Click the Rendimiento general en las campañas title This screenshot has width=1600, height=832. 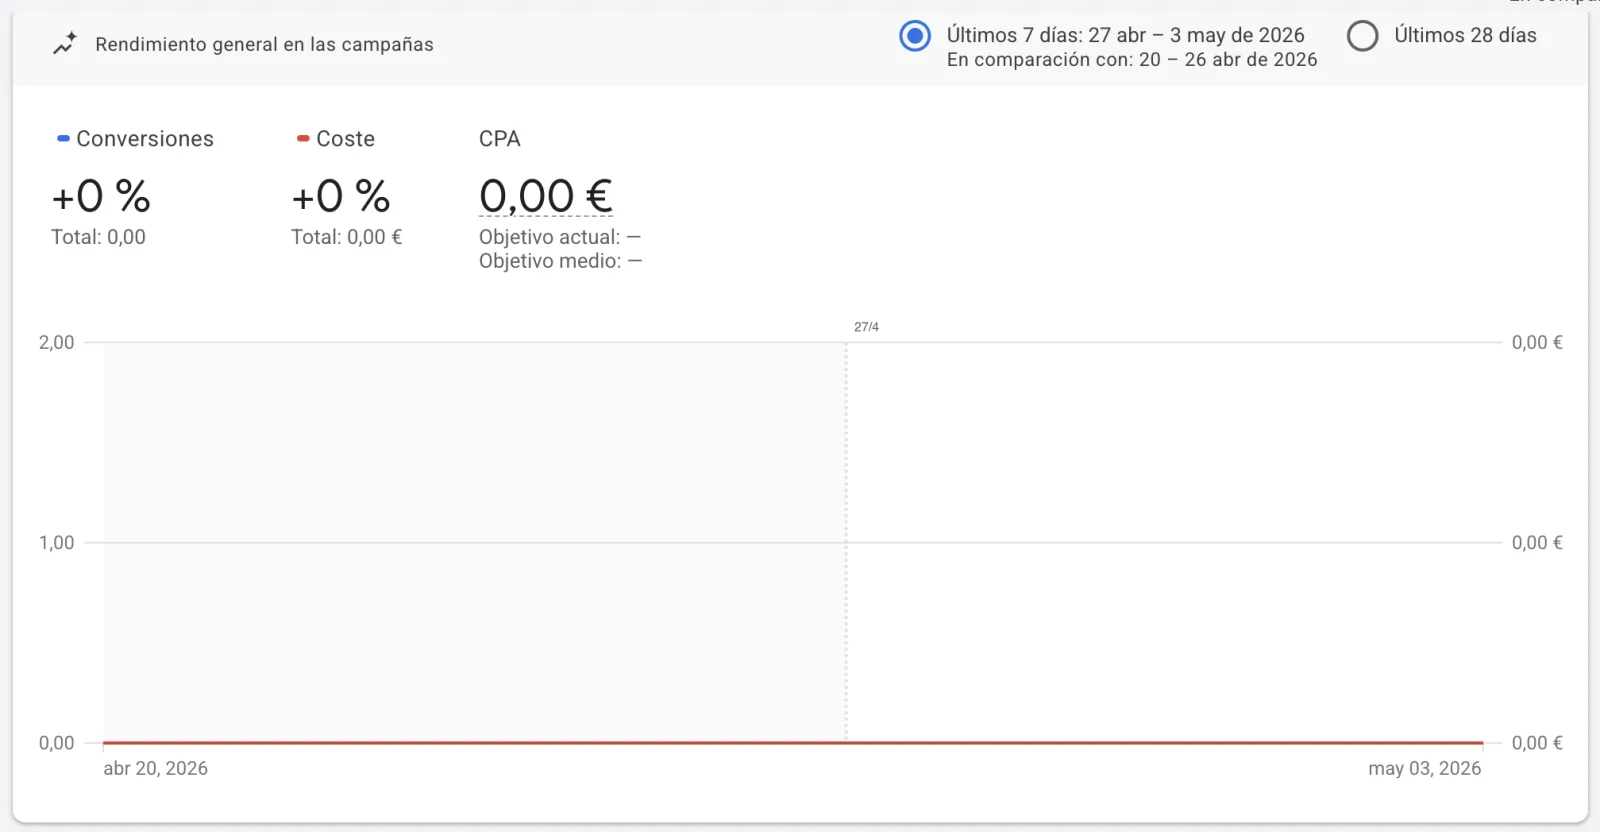point(264,45)
